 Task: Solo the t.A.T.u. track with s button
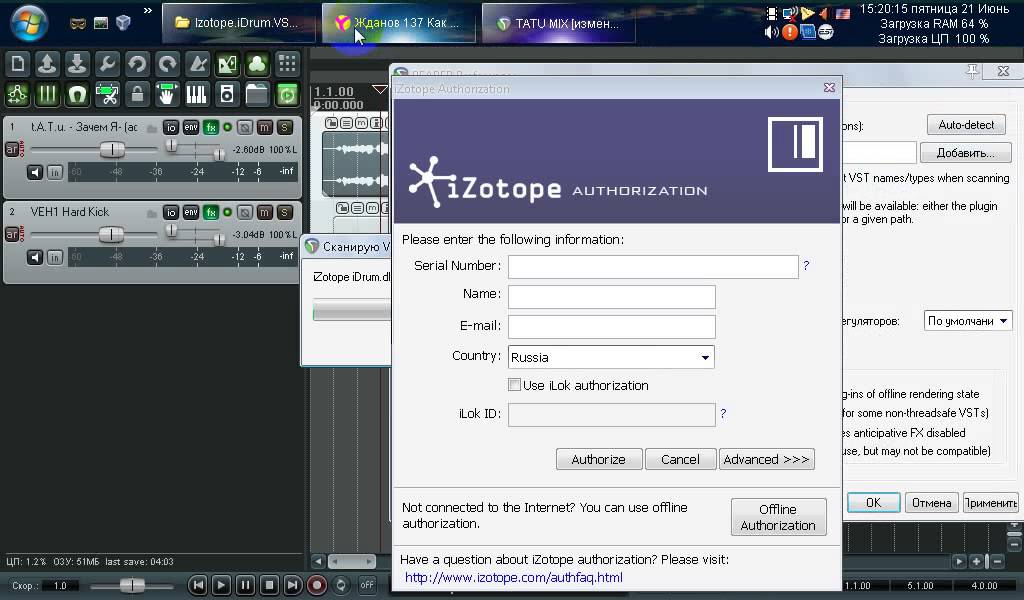284,127
